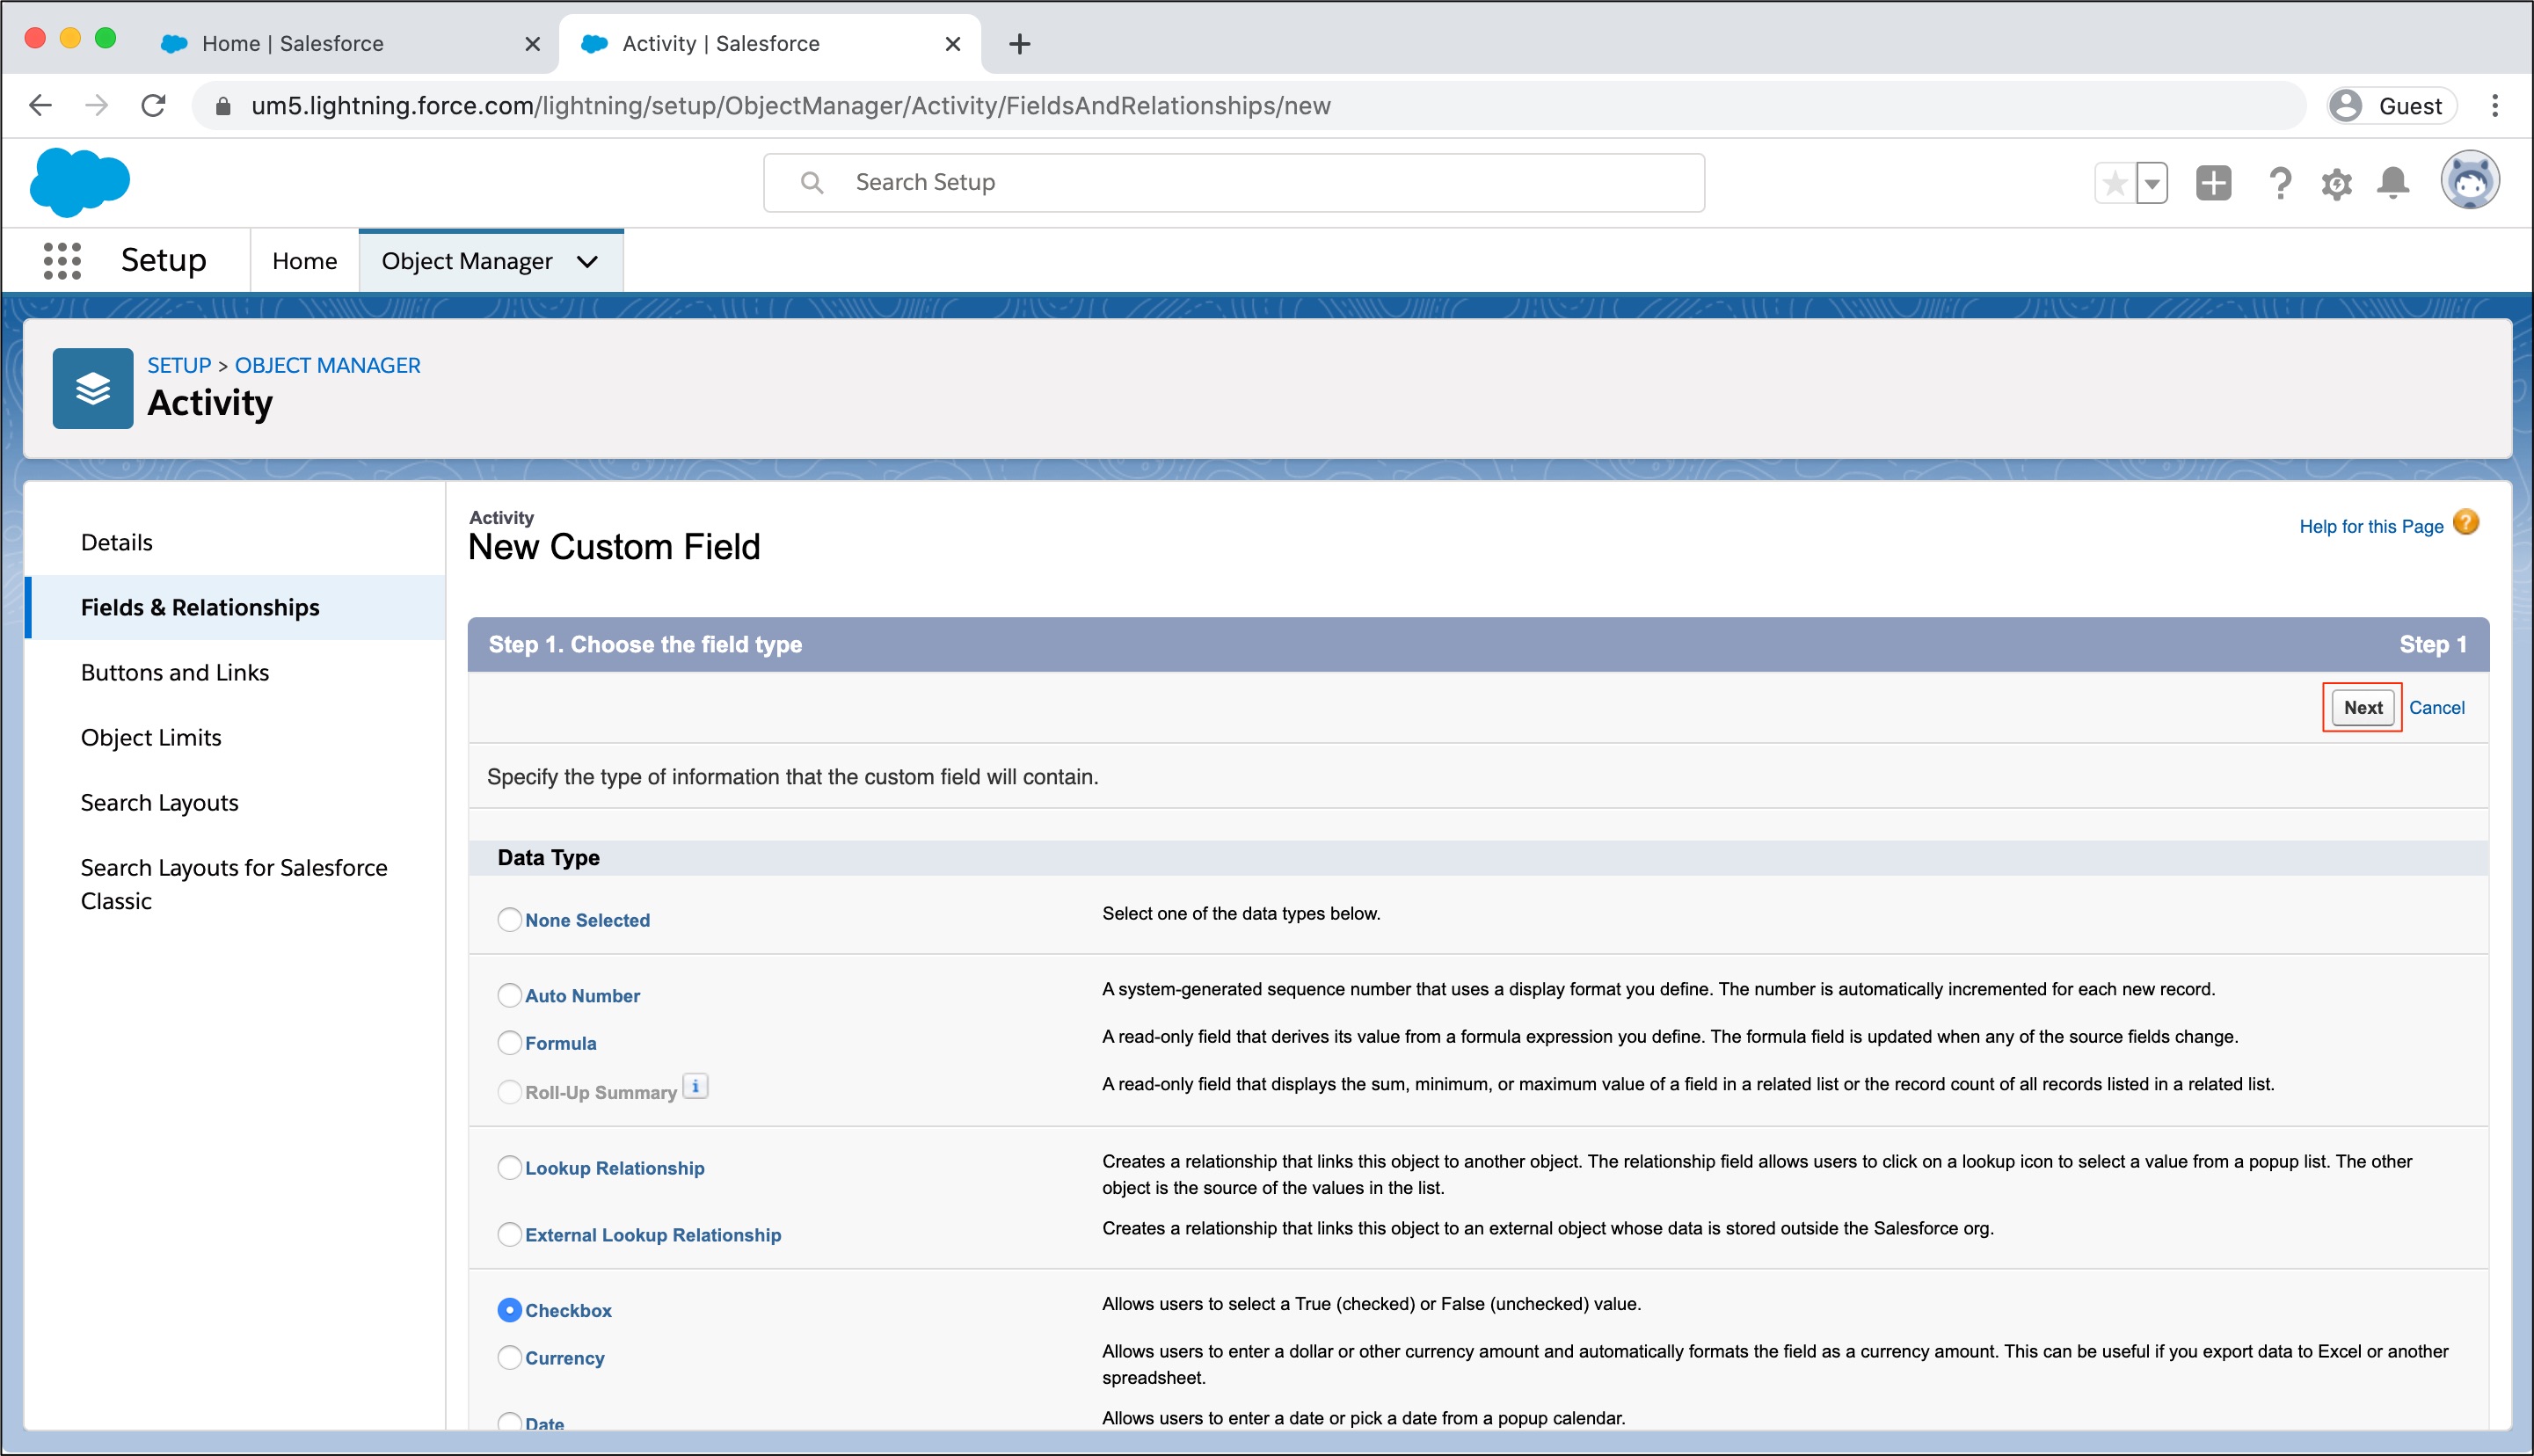Expand the favorites list dropdown arrow
The image size is (2534, 1456).
2152,183
